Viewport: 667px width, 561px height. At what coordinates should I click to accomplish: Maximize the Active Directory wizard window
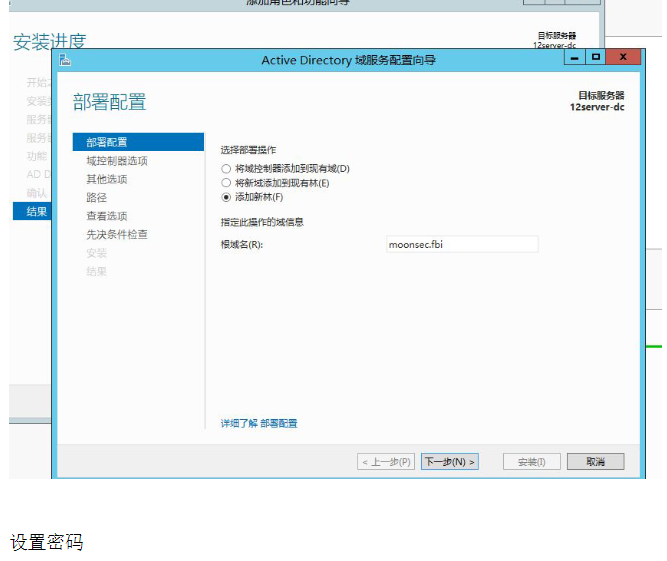(596, 57)
